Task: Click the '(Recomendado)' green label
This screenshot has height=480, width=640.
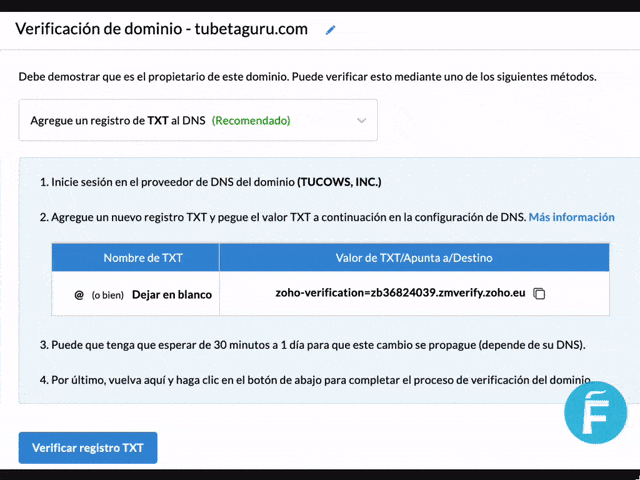Action: (251, 121)
